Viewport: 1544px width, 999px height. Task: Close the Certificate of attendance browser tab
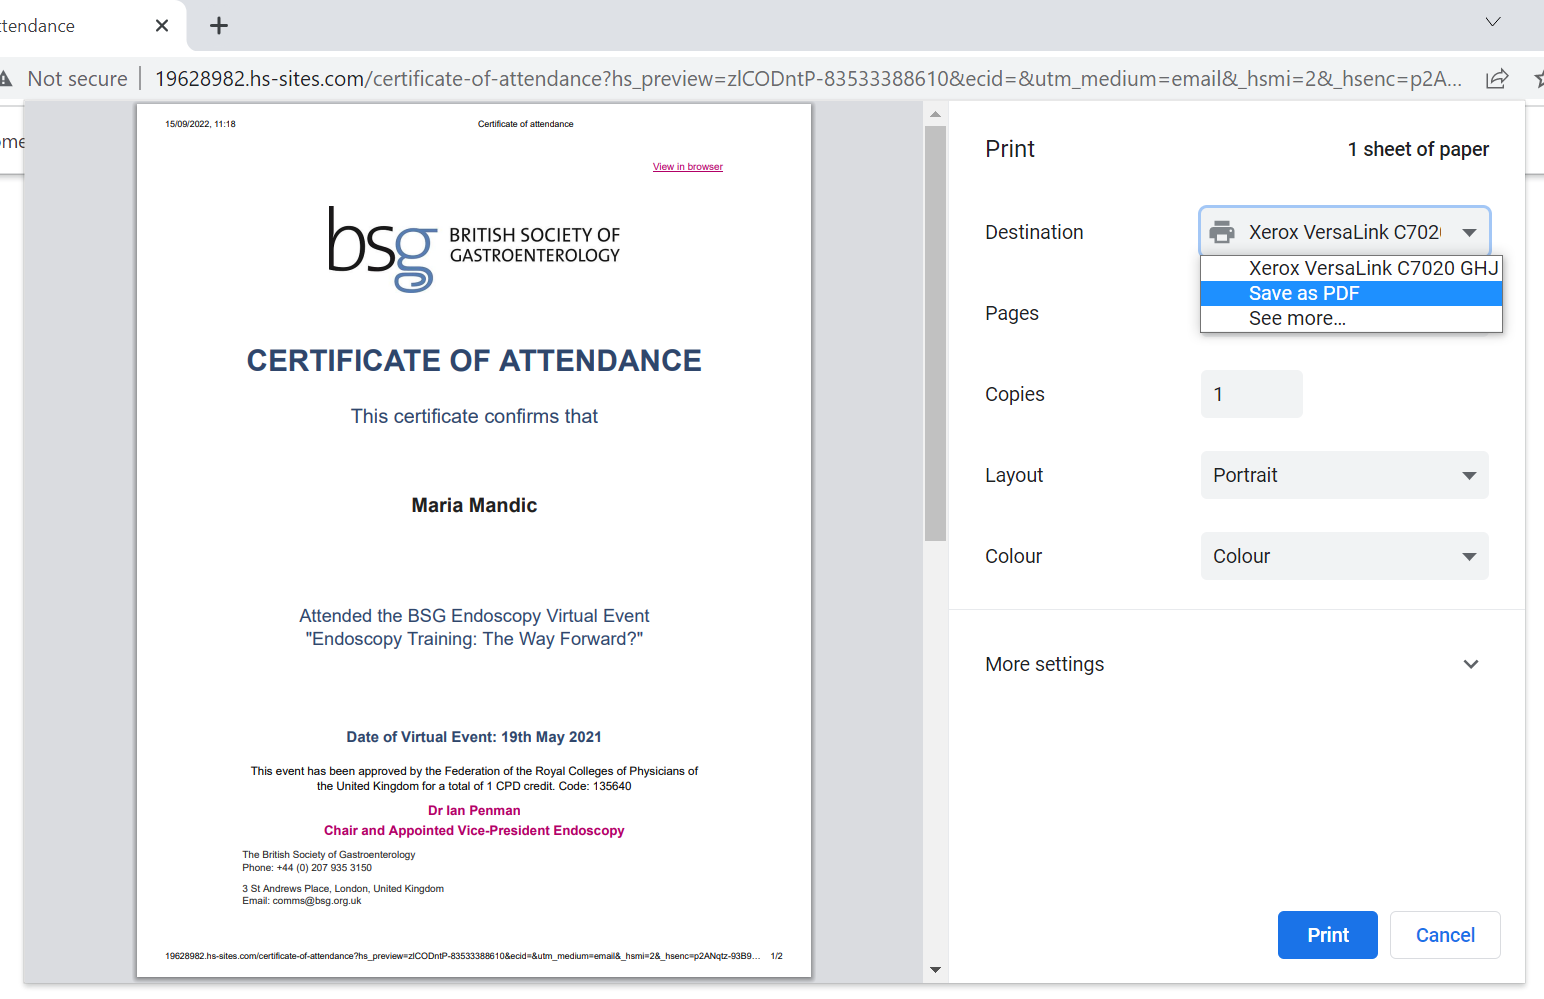point(162,26)
